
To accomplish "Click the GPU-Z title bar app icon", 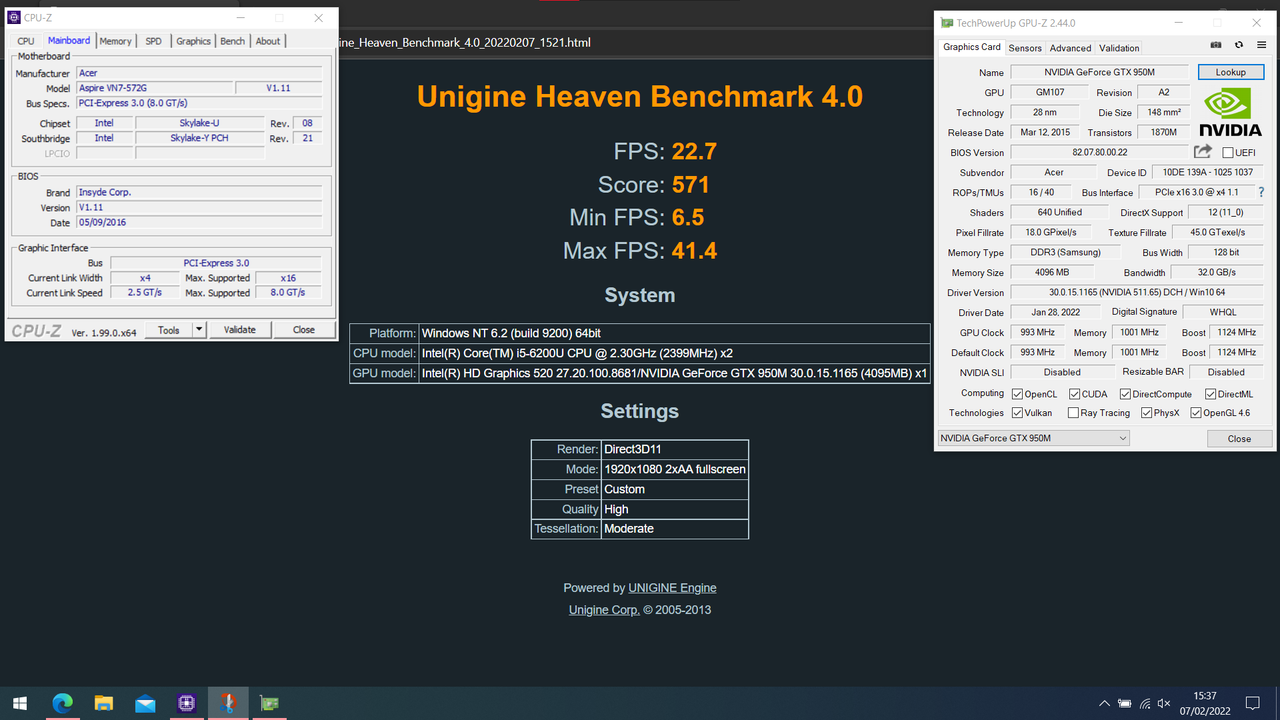I will (946, 22).
